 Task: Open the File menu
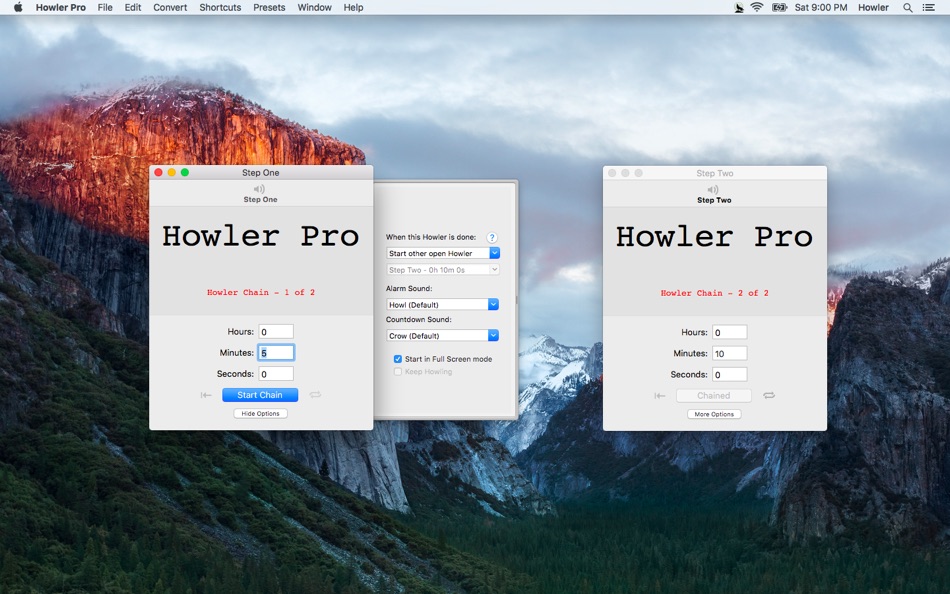click(105, 7)
